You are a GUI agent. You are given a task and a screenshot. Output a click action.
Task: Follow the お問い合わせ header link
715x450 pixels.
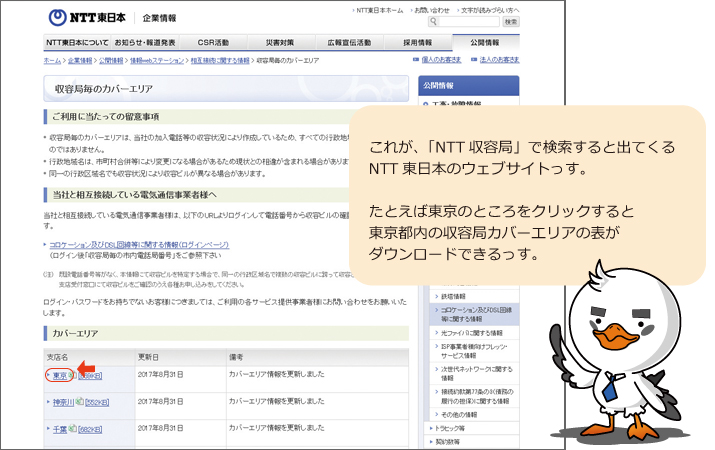click(x=431, y=10)
